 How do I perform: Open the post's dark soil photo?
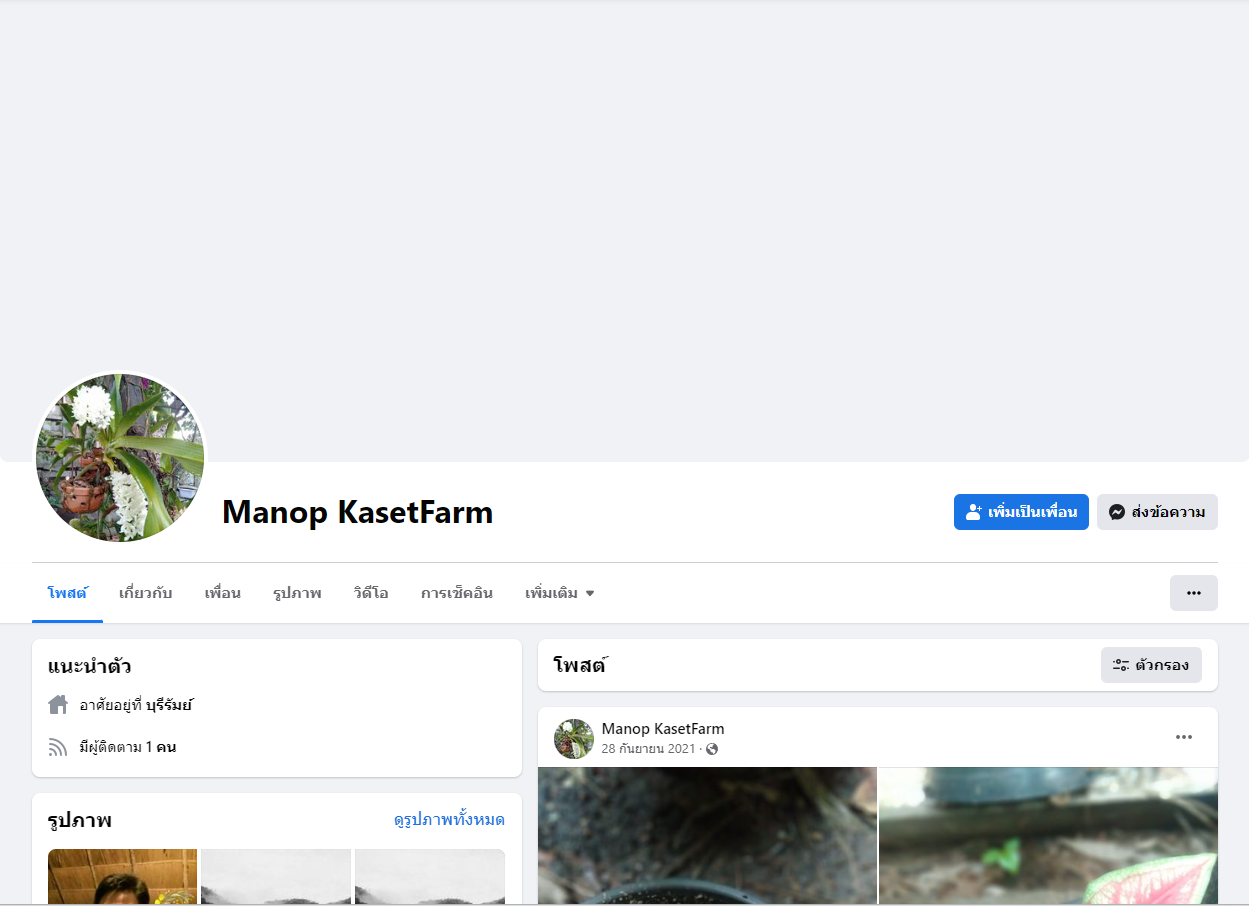point(707,835)
